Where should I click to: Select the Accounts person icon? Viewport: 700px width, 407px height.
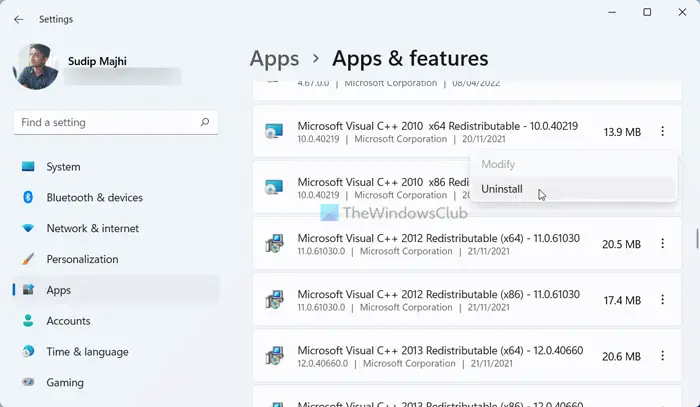tap(28, 320)
